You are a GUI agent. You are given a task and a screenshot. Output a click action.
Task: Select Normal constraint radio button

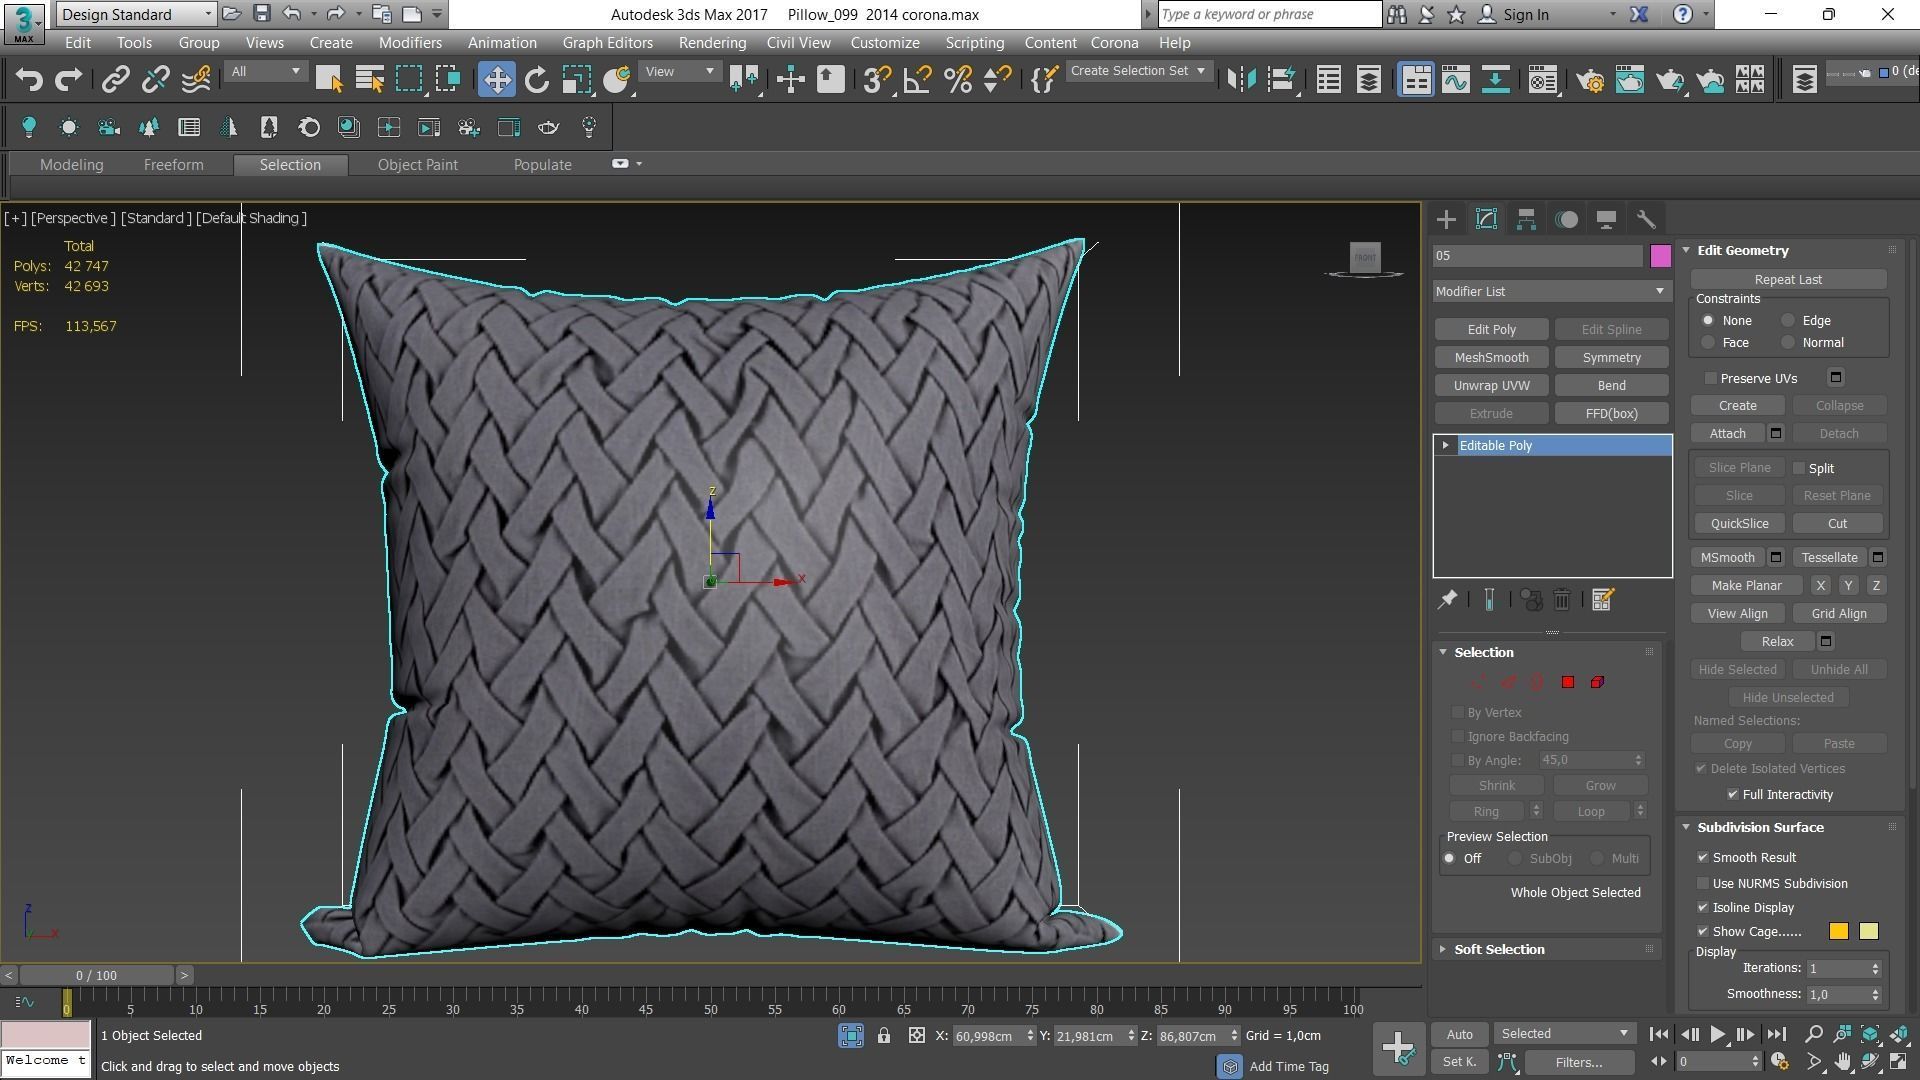(1788, 343)
